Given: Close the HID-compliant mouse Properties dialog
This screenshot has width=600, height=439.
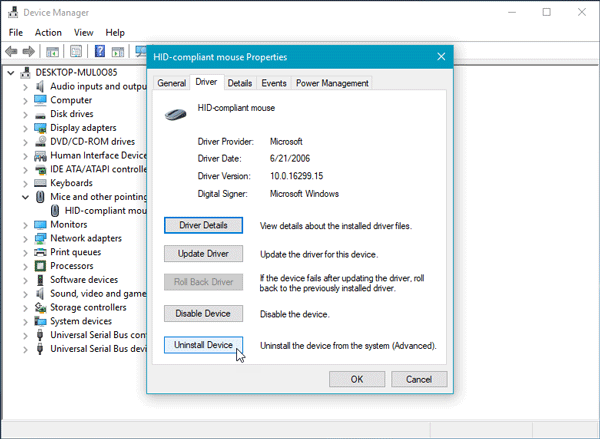Looking at the screenshot, I should (441, 57).
